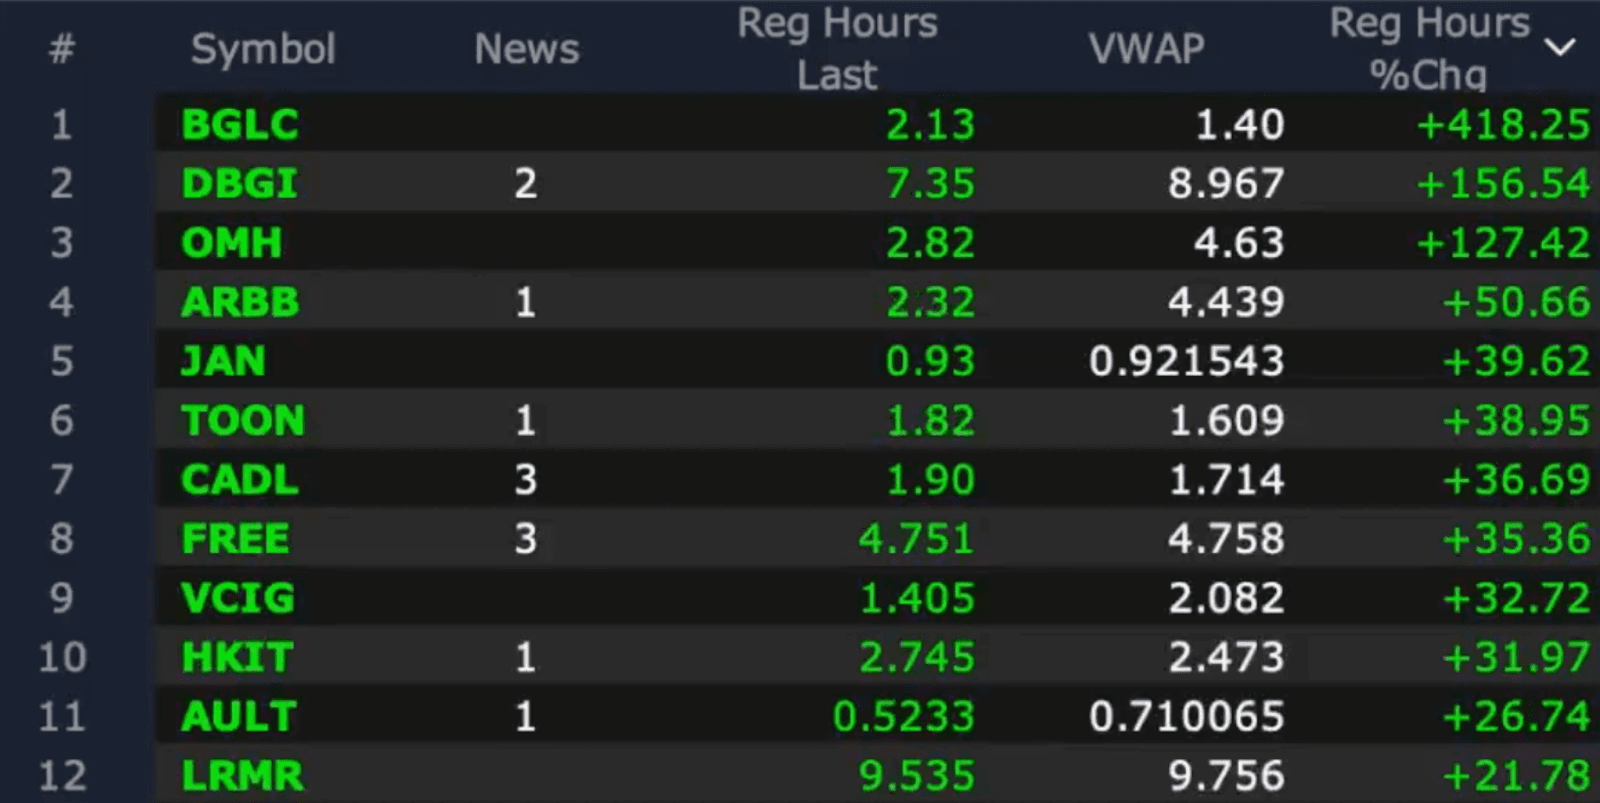Screen dimensions: 1600x803
Task: Open sort dropdown on Reg Hours %Chg column
Action: point(1560,47)
